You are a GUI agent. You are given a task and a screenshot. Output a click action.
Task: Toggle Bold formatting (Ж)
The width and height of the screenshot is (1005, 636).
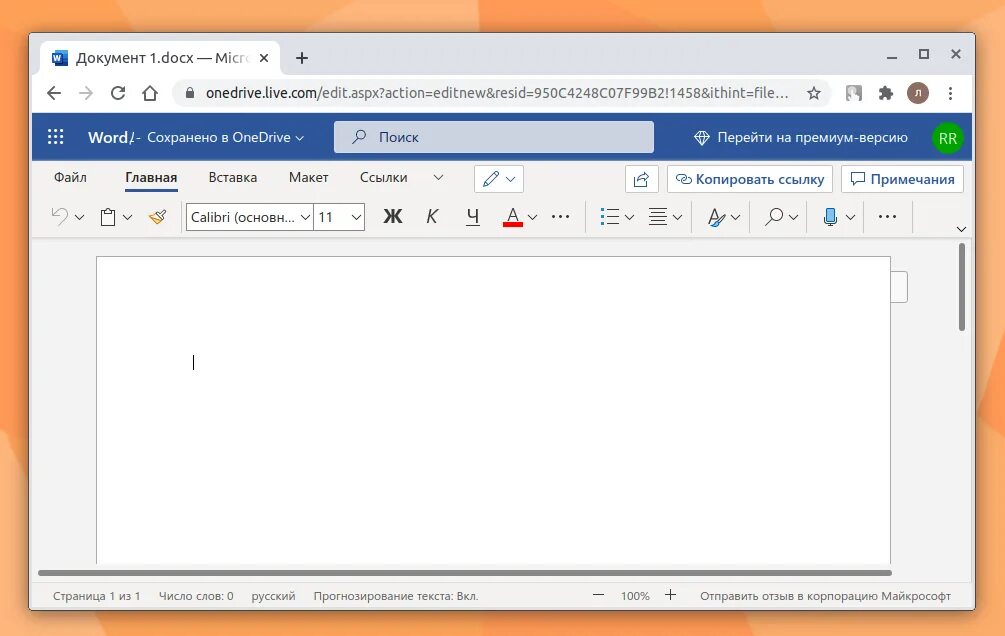tap(393, 217)
